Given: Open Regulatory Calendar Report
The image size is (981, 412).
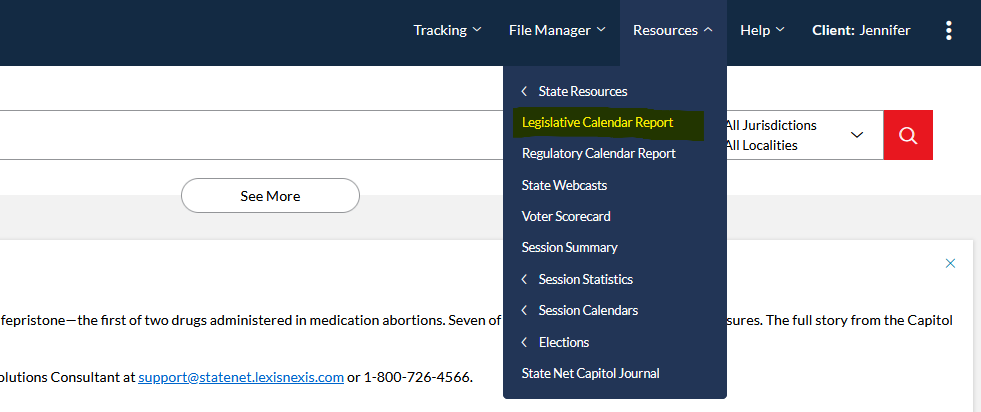Looking at the screenshot, I should click(598, 154).
